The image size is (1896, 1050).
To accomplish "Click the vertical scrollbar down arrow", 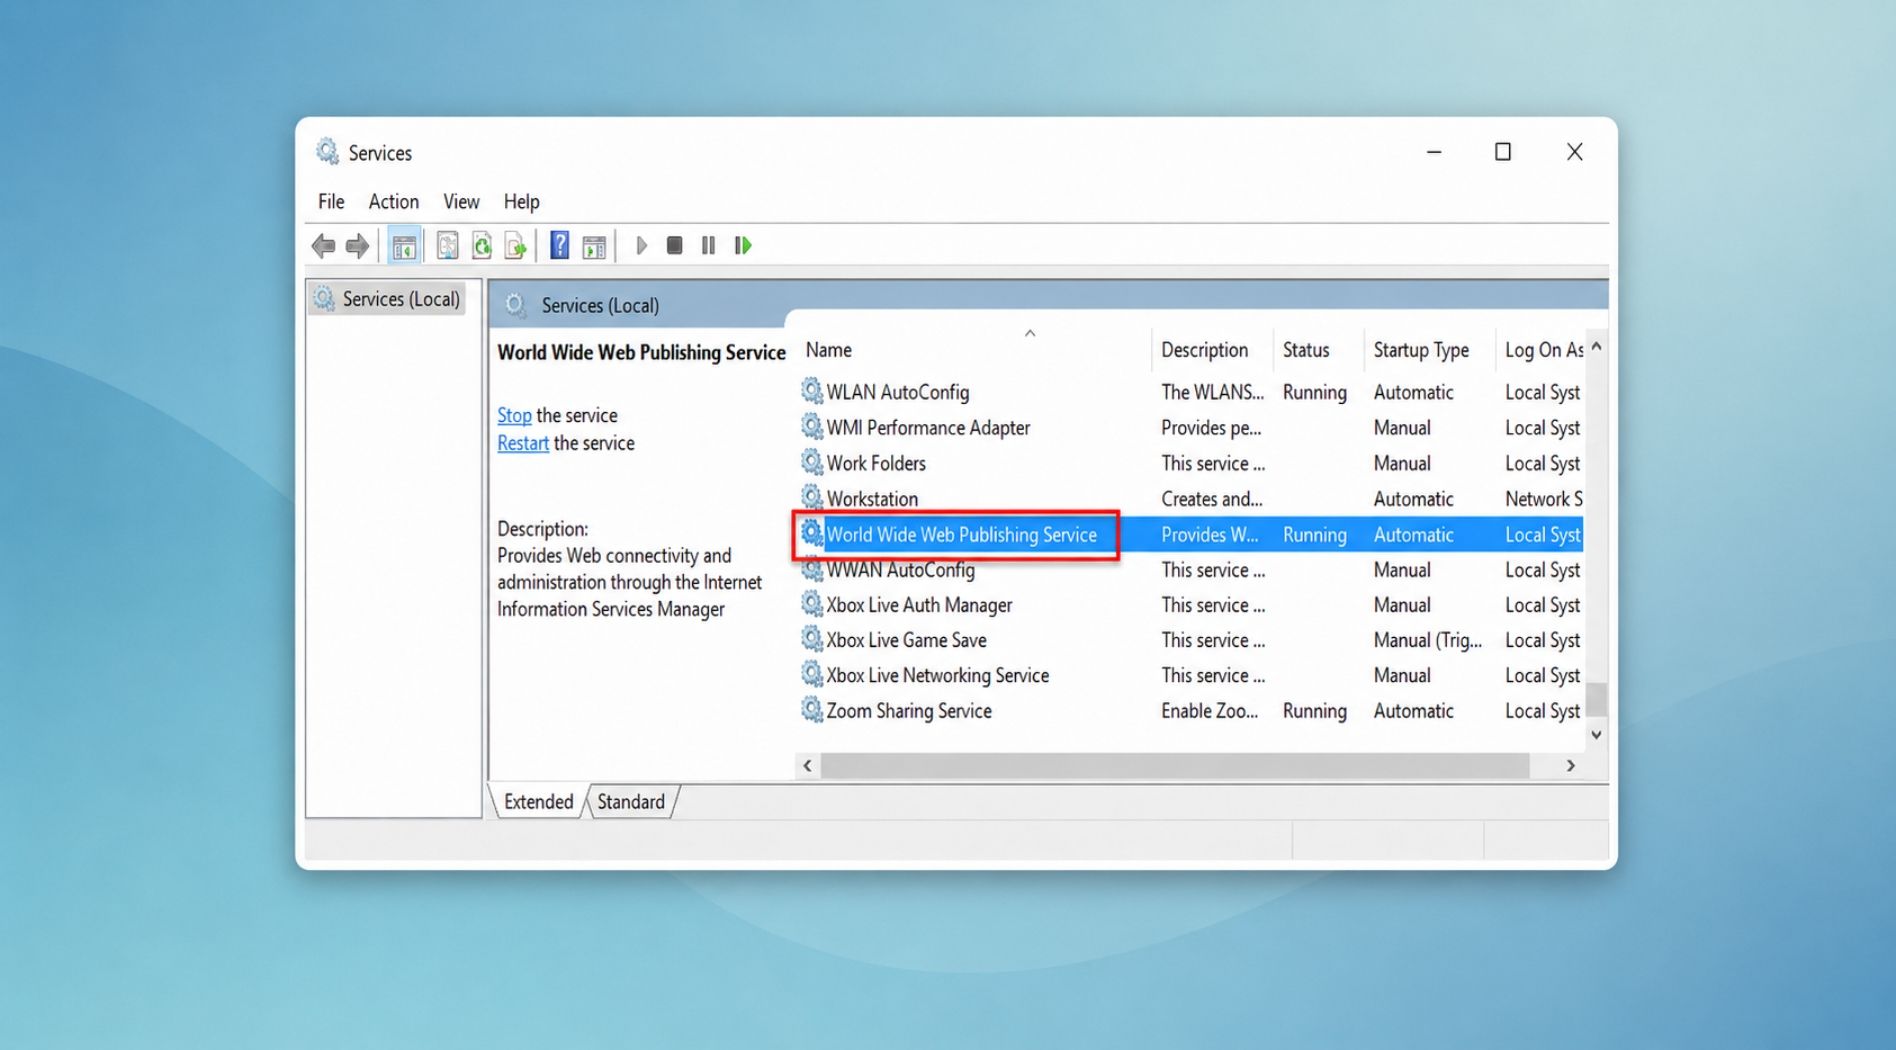I will click(x=1597, y=735).
